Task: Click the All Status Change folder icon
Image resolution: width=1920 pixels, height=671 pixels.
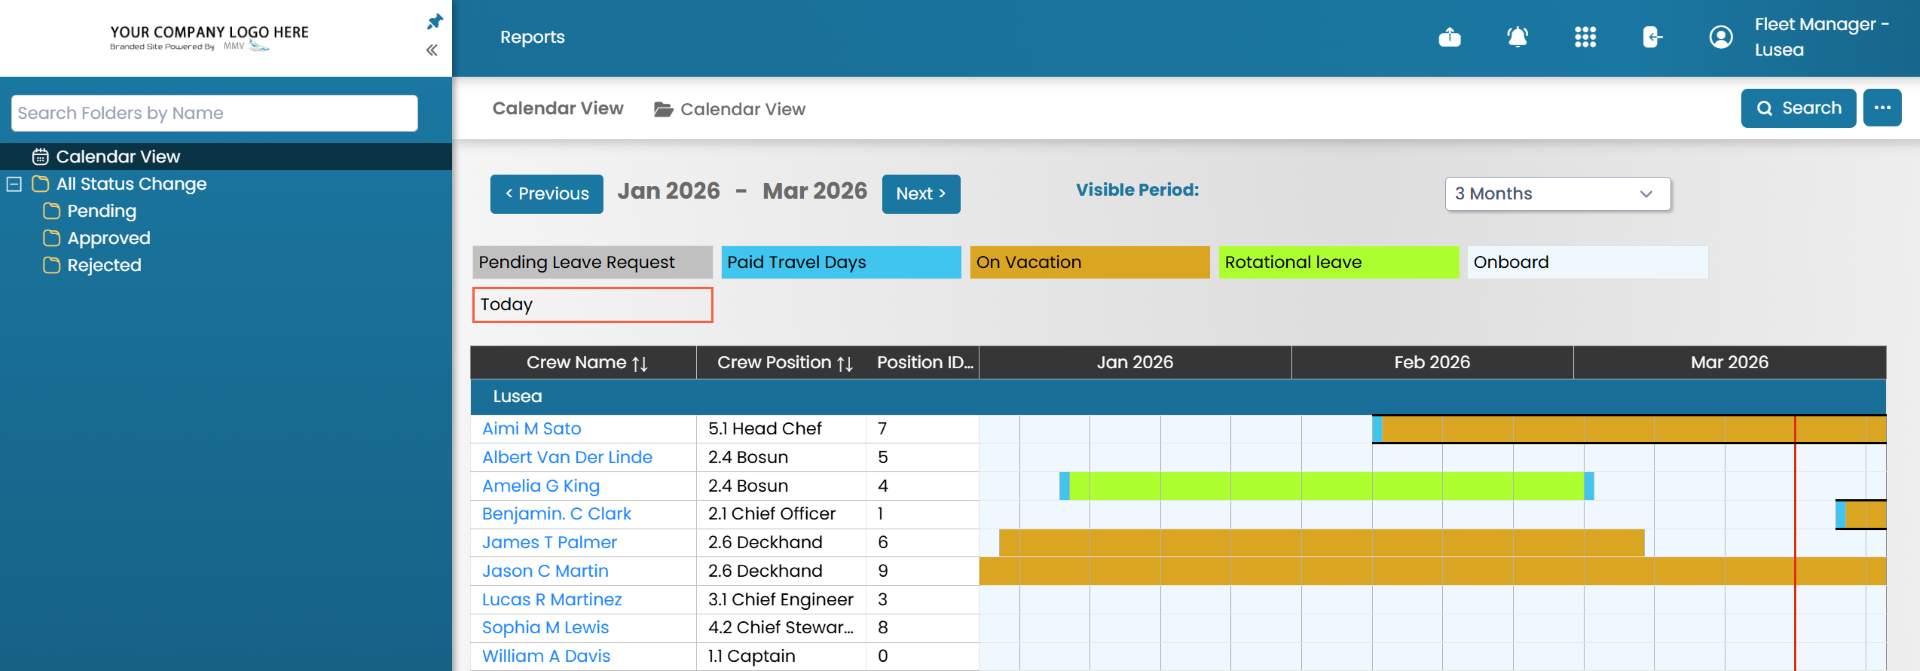Action: [x=40, y=184]
